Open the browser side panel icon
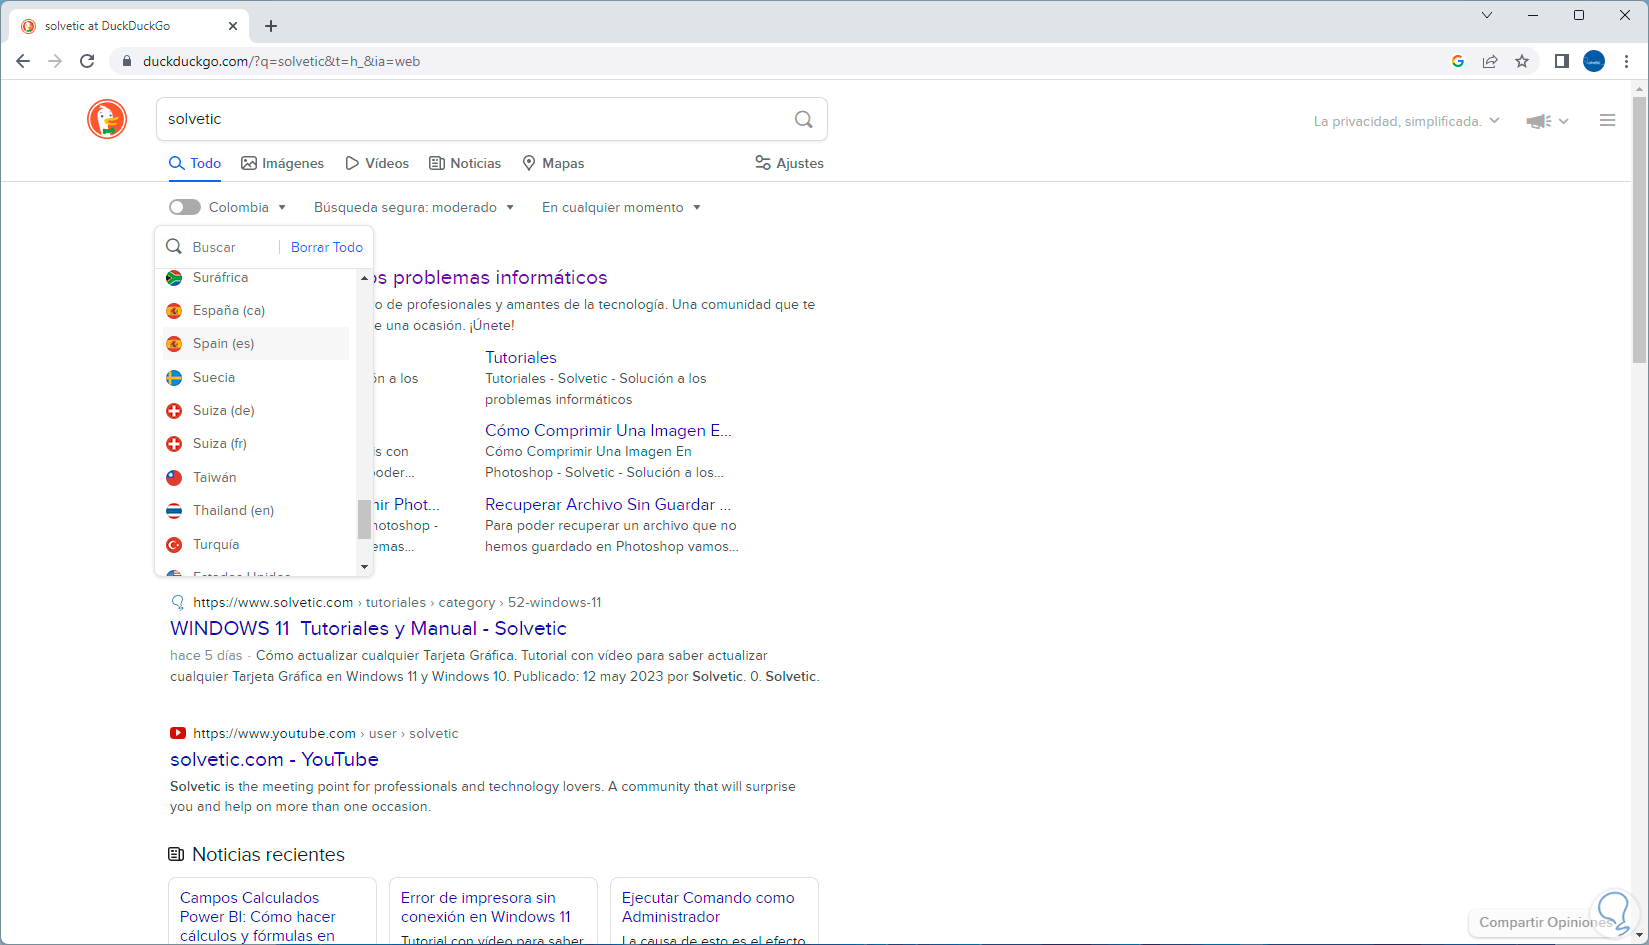 [1561, 61]
